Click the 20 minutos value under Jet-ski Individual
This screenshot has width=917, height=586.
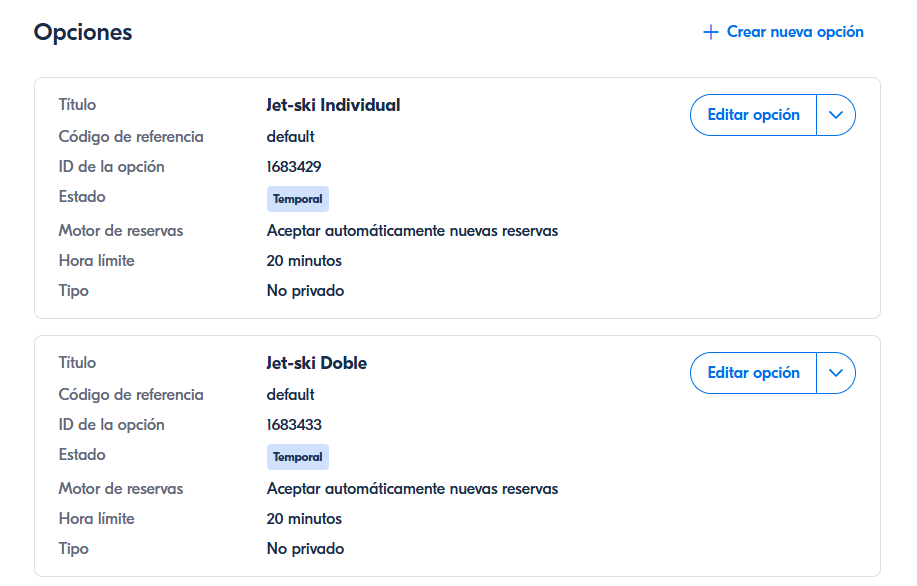coord(304,261)
